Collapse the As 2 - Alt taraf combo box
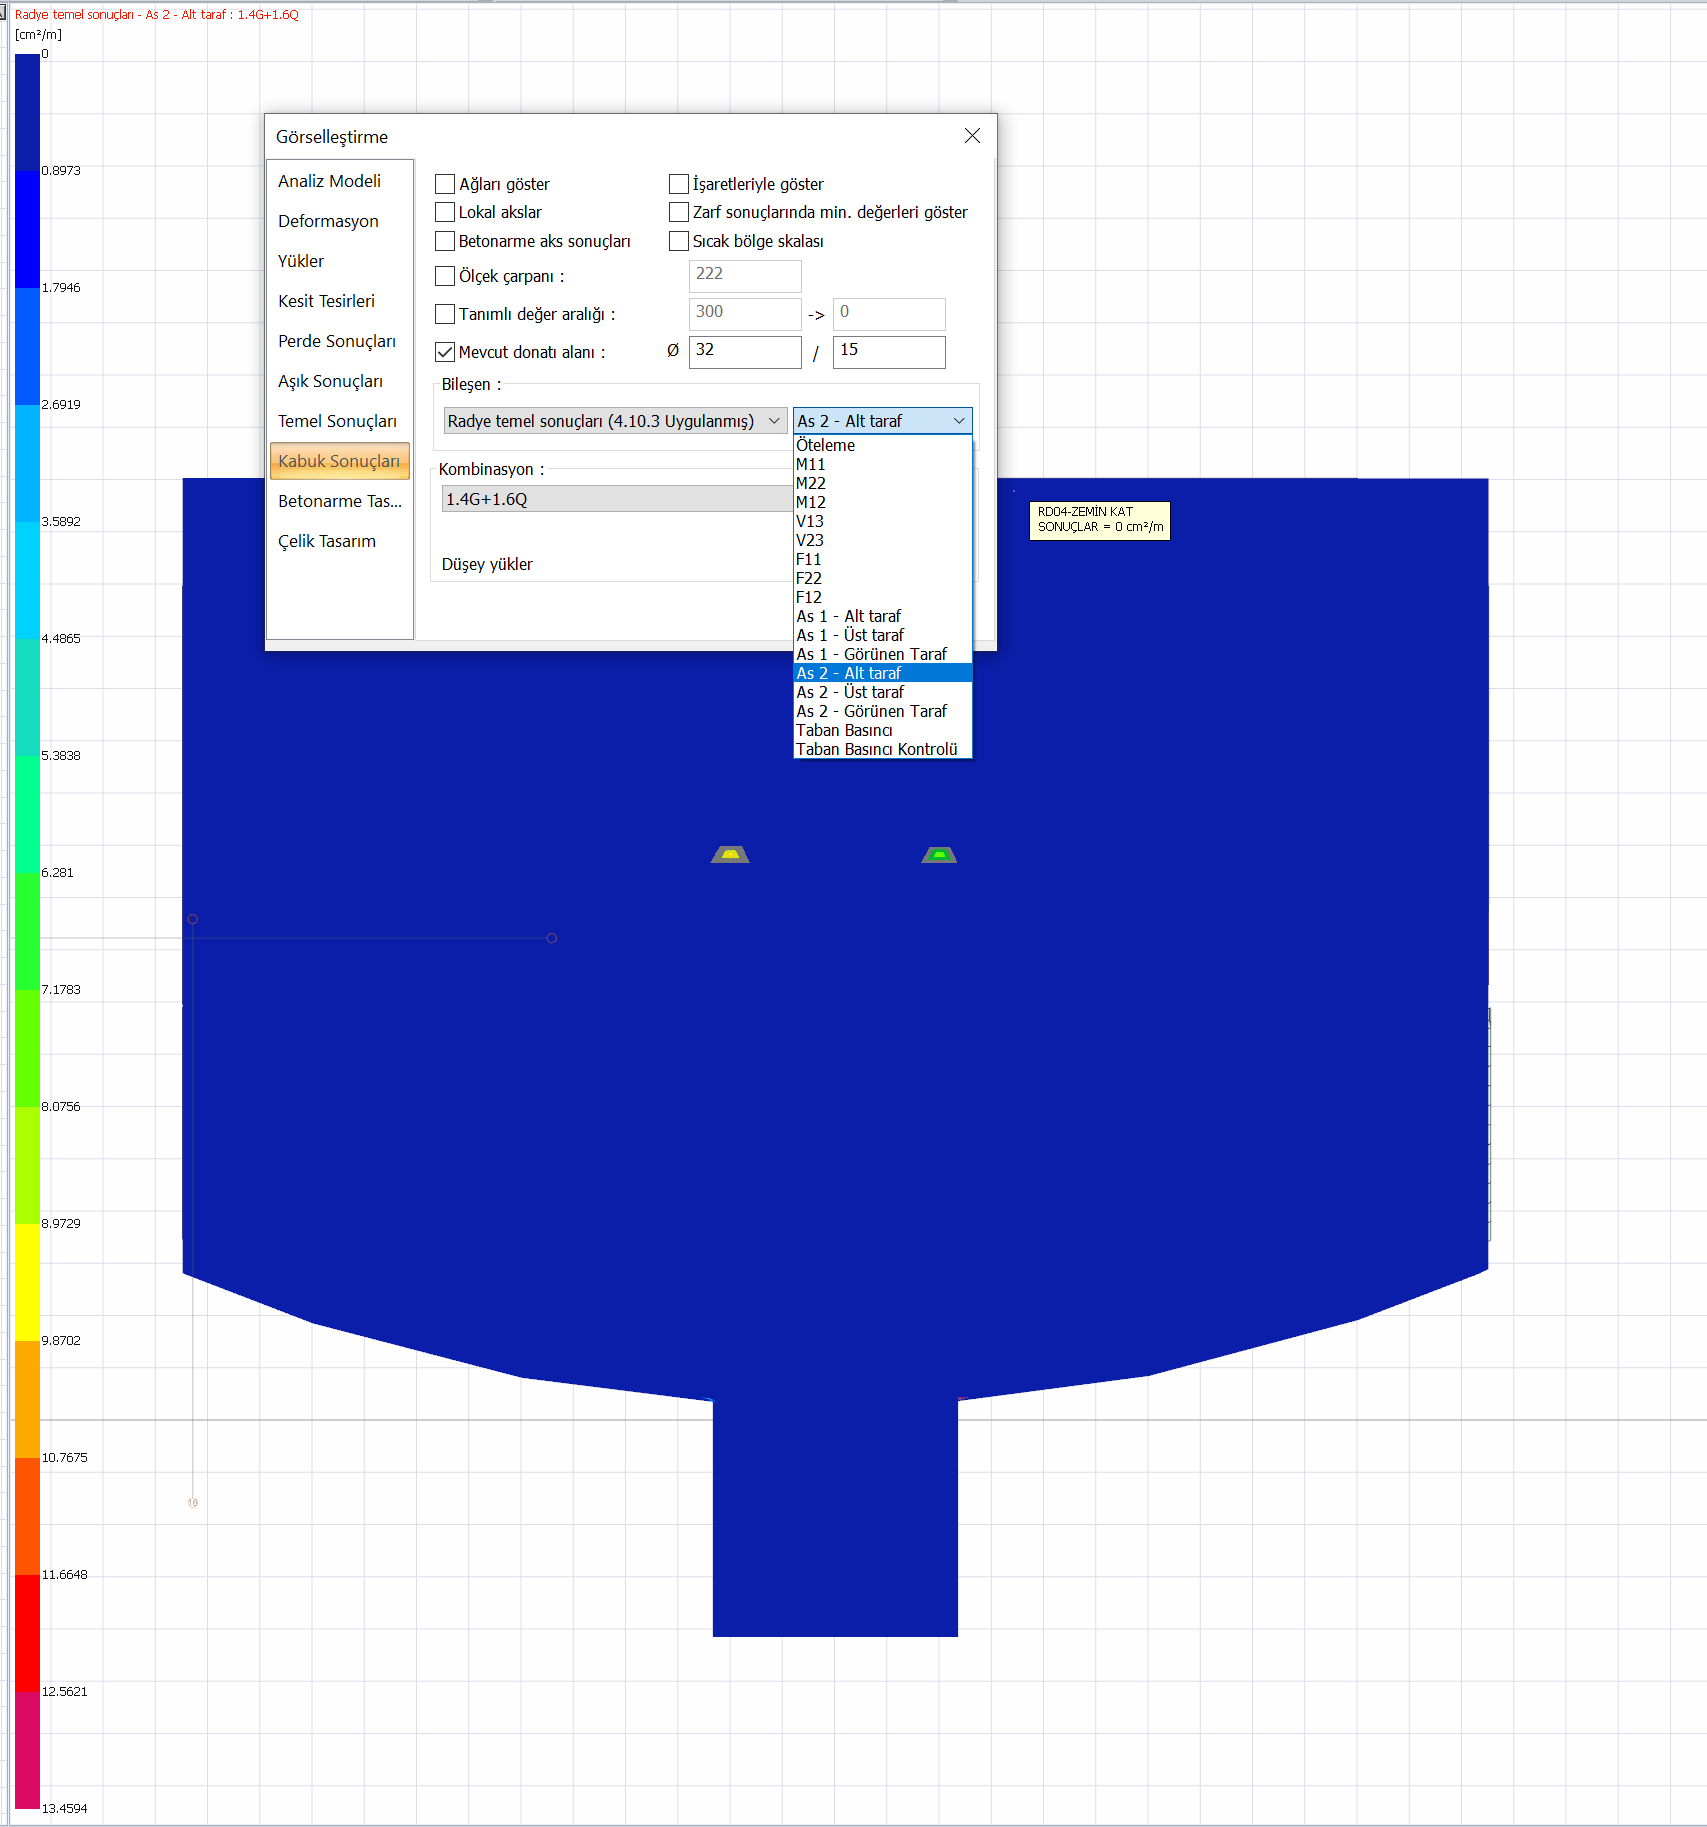The height and width of the screenshot is (1827, 1707). pyautogui.click(x=882, y=421)
